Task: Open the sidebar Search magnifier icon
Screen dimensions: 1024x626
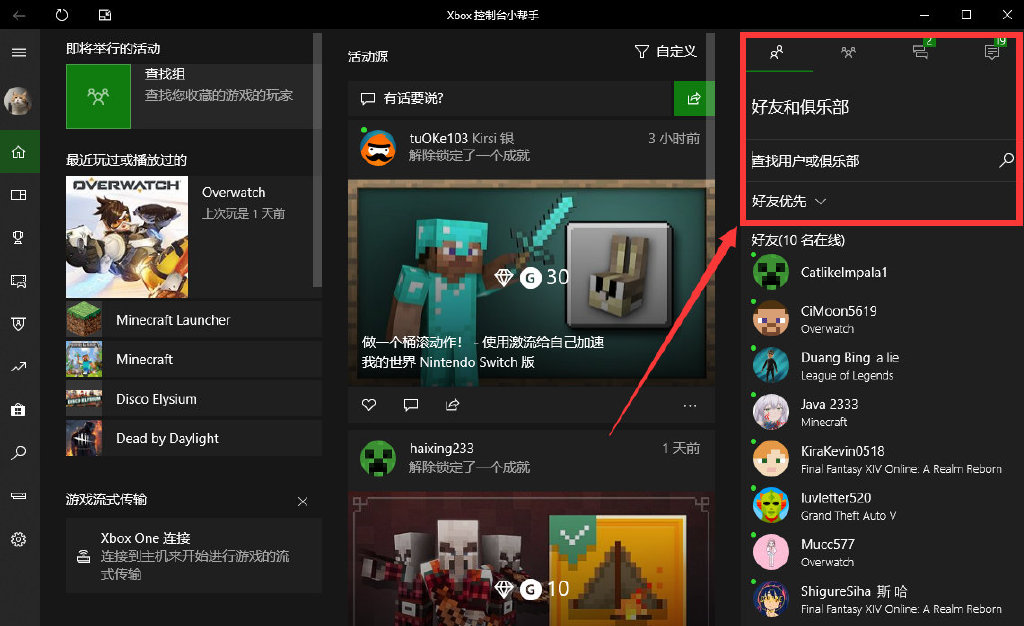Action: point(19,452)
